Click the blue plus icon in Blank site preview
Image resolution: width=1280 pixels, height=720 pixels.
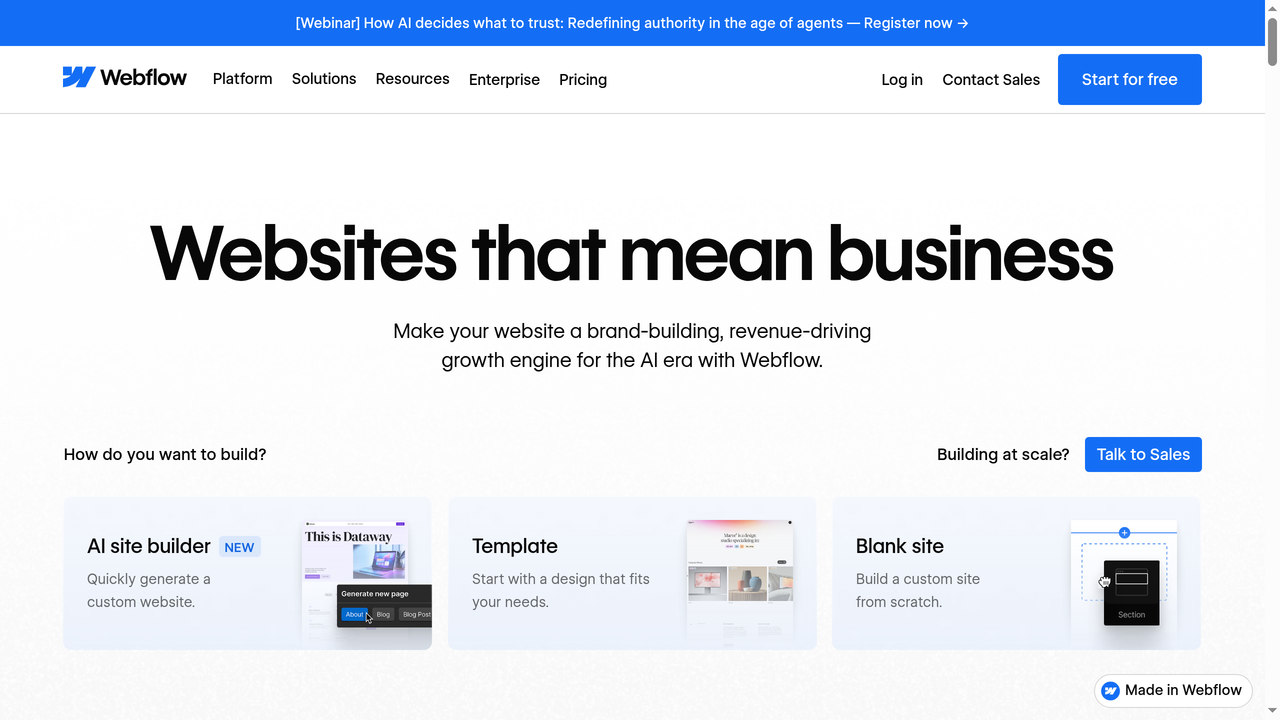pos(1124,532)
